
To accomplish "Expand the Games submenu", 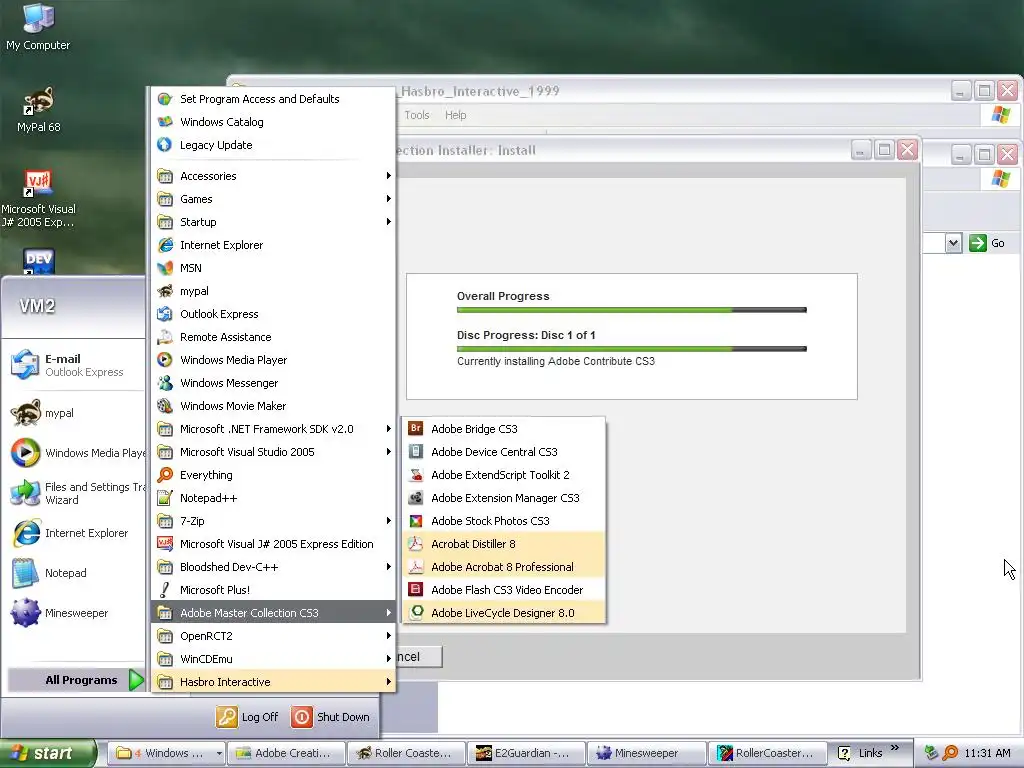I will [274, 199].
